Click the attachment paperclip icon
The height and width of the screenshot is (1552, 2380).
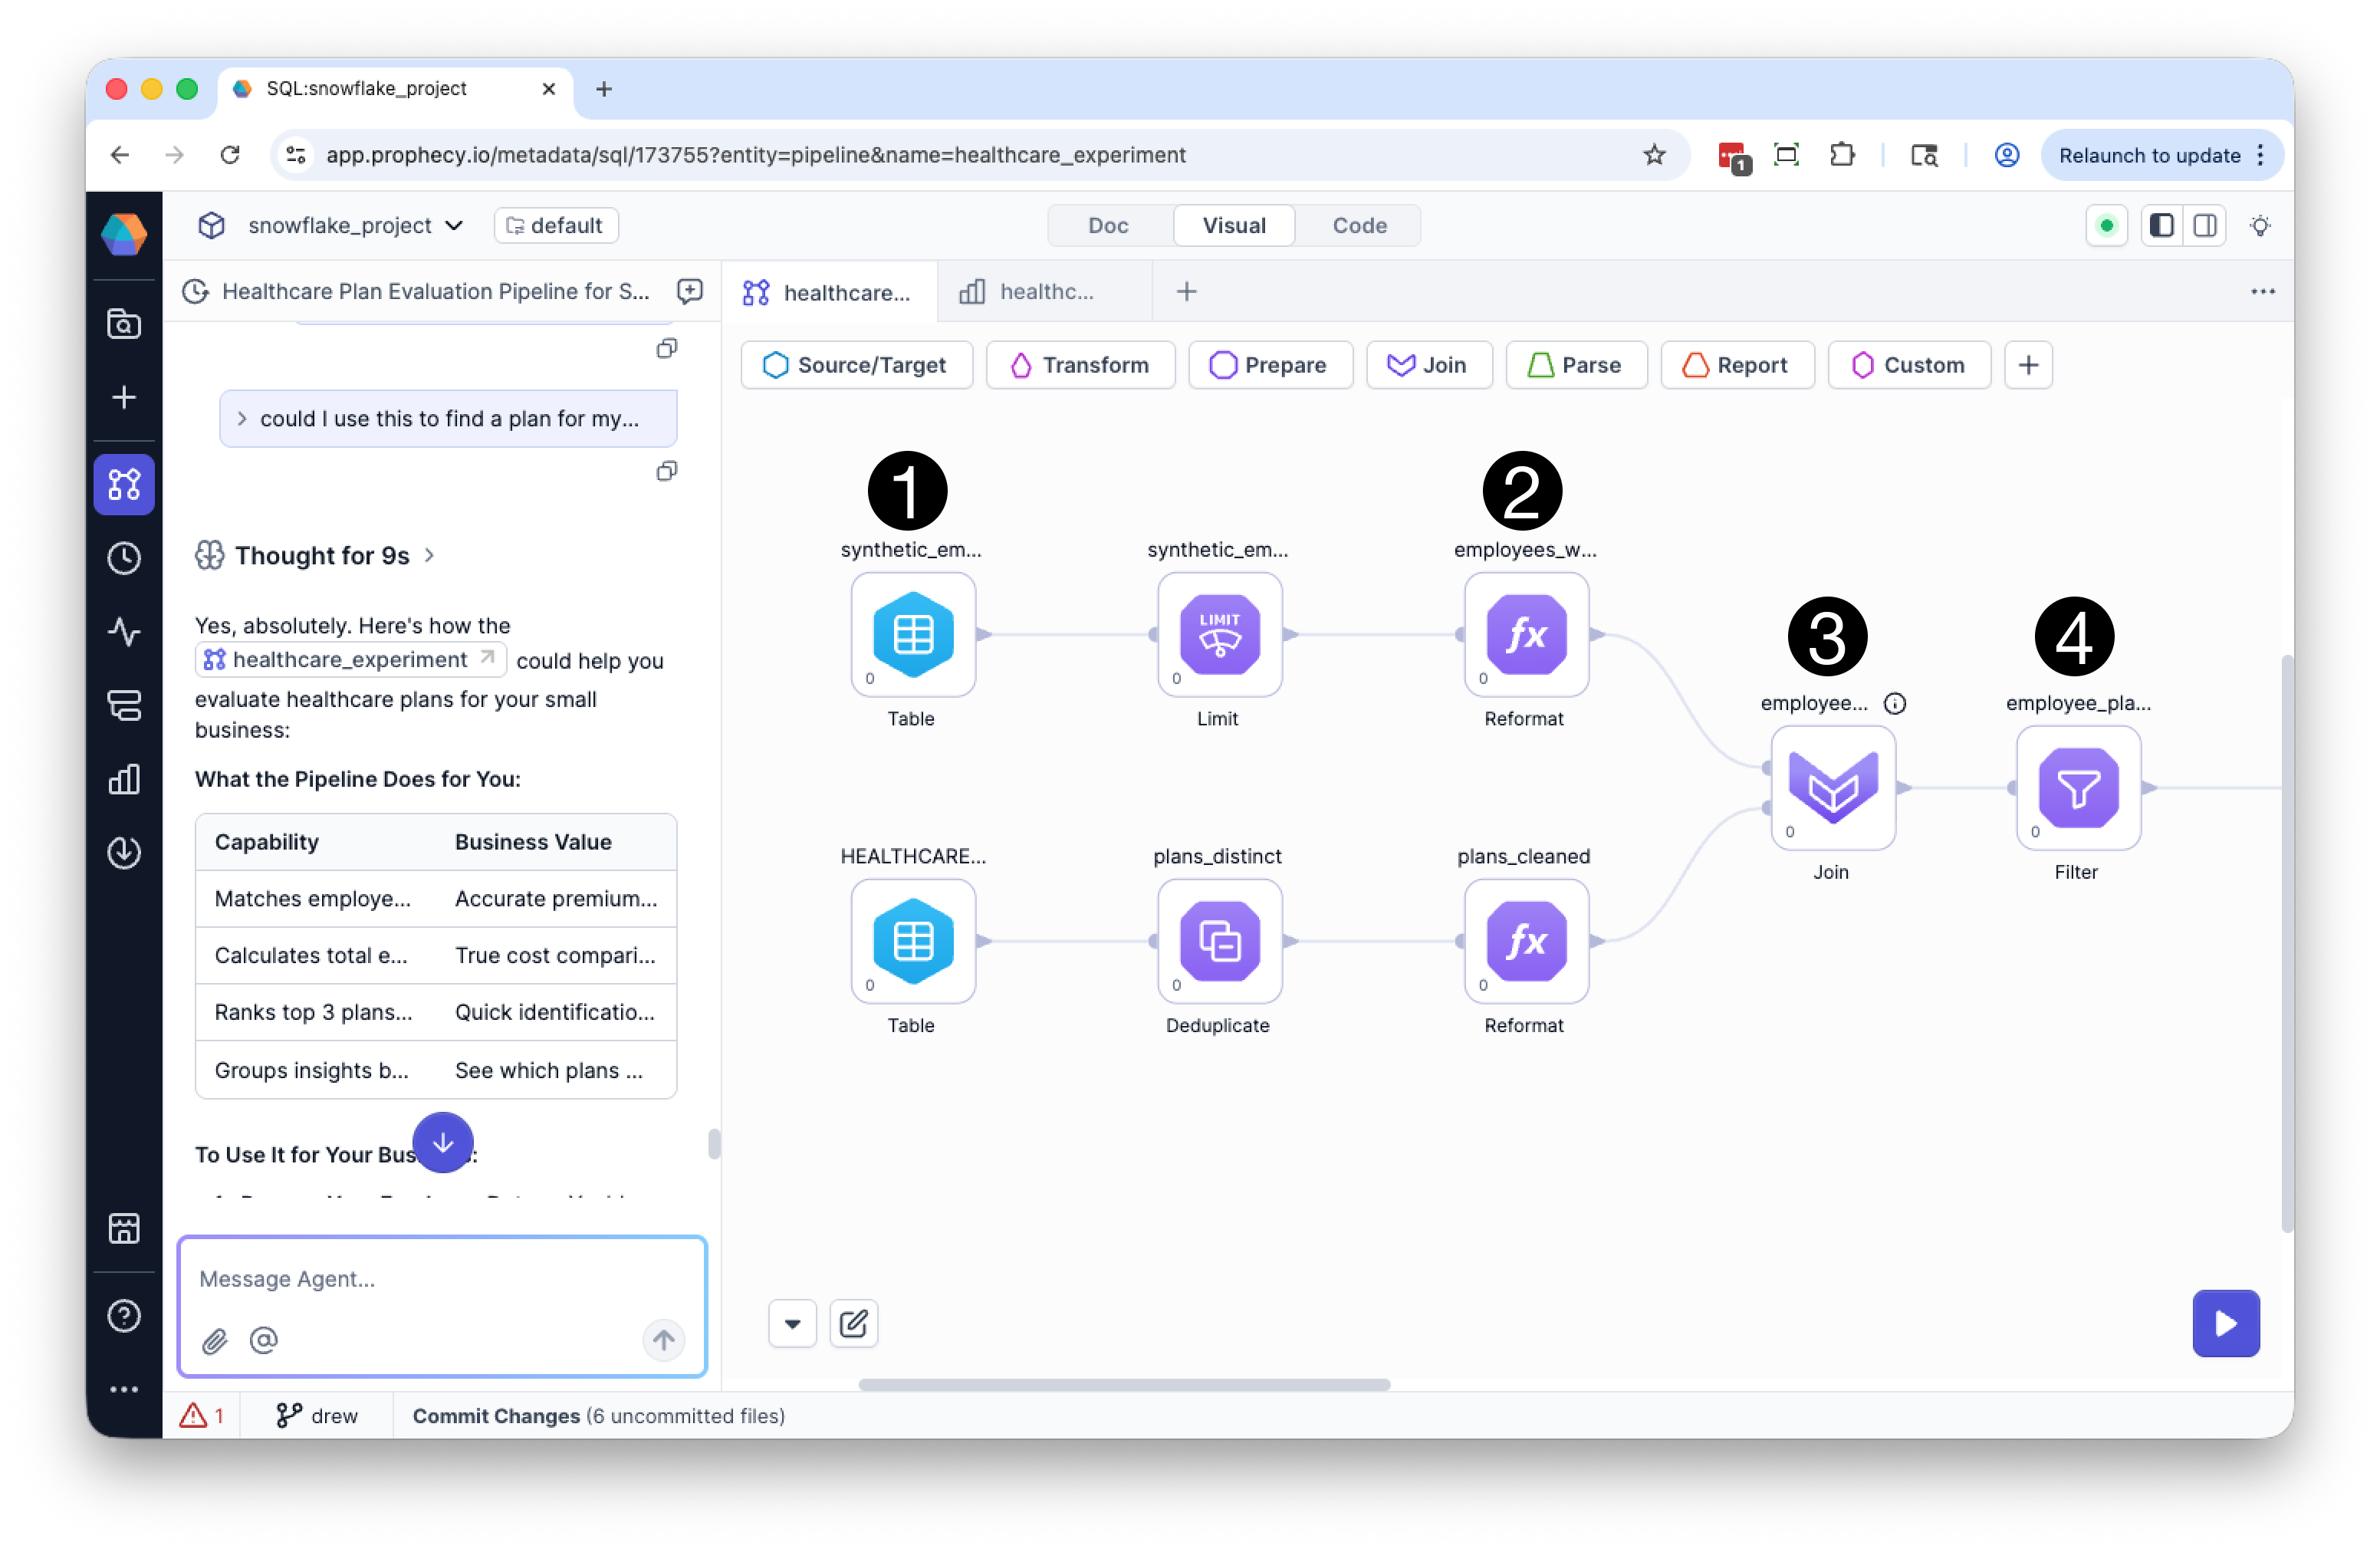tap(215, 1341)
